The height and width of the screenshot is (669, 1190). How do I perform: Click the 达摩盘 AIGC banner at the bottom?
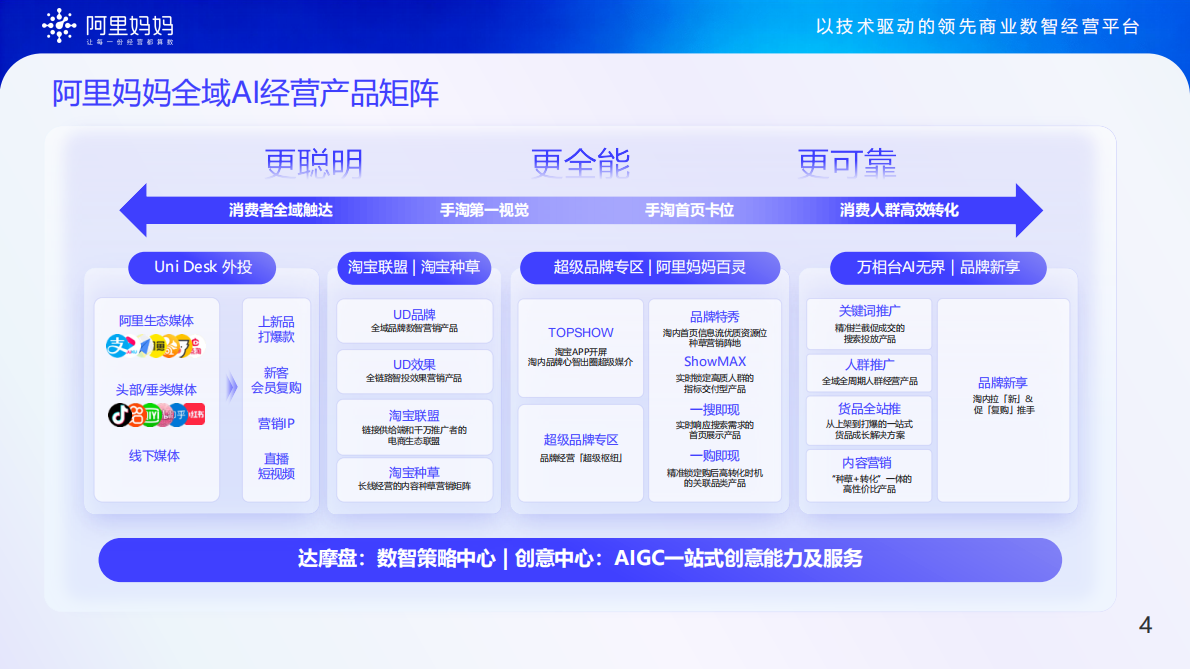tap(580, 560)
